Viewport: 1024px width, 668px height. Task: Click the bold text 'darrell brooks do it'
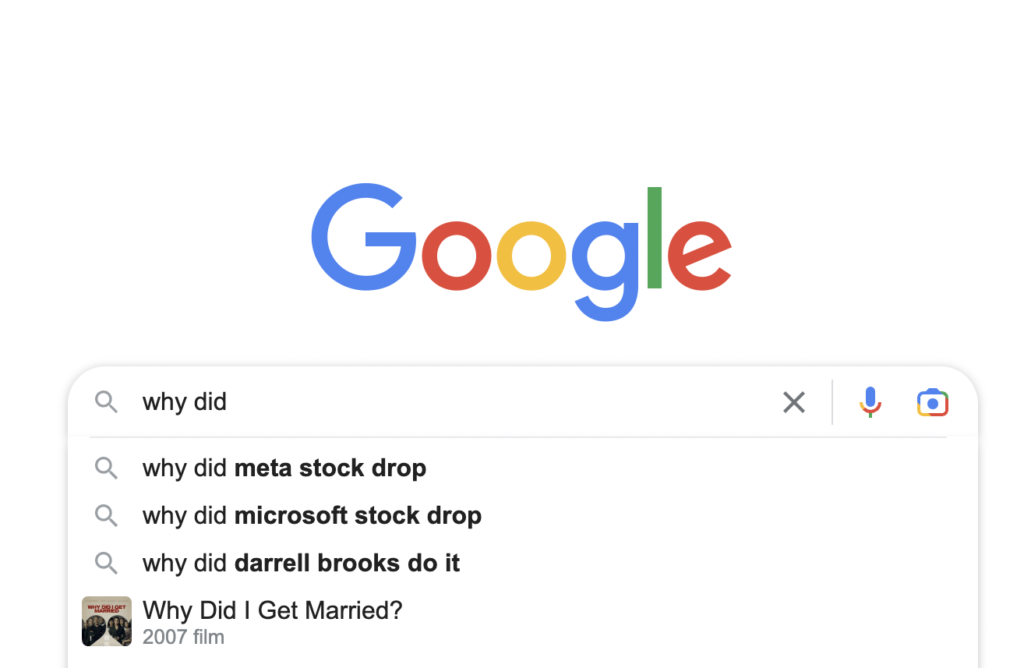click(347, 563)
